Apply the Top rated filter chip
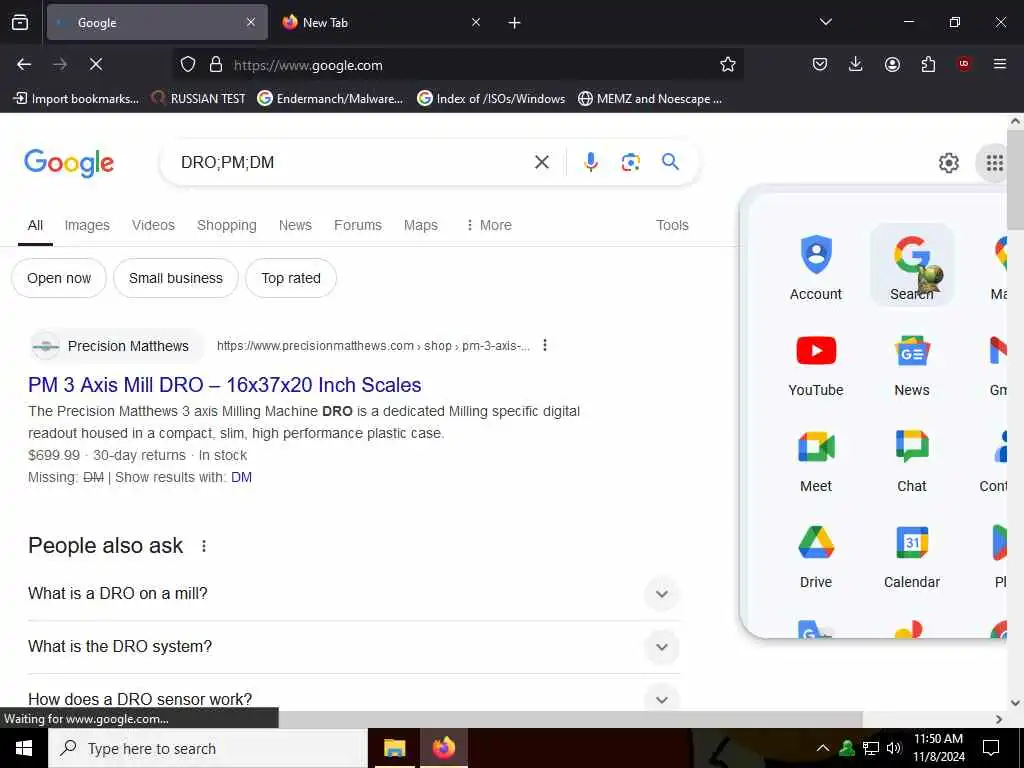 pyautogui.click(x=291, y=278)
